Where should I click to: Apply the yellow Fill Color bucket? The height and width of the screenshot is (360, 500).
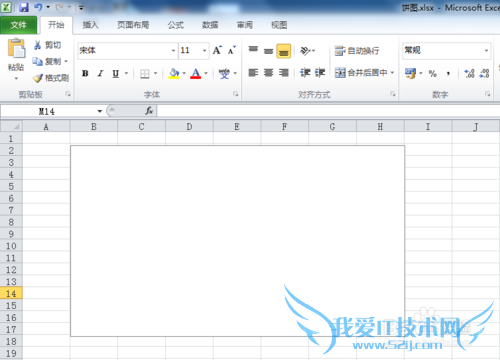[174, 73]
